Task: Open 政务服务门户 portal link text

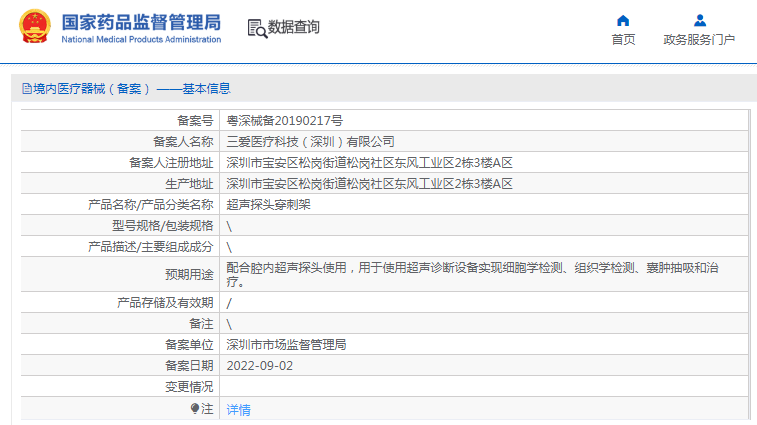Action: (699, 40)
